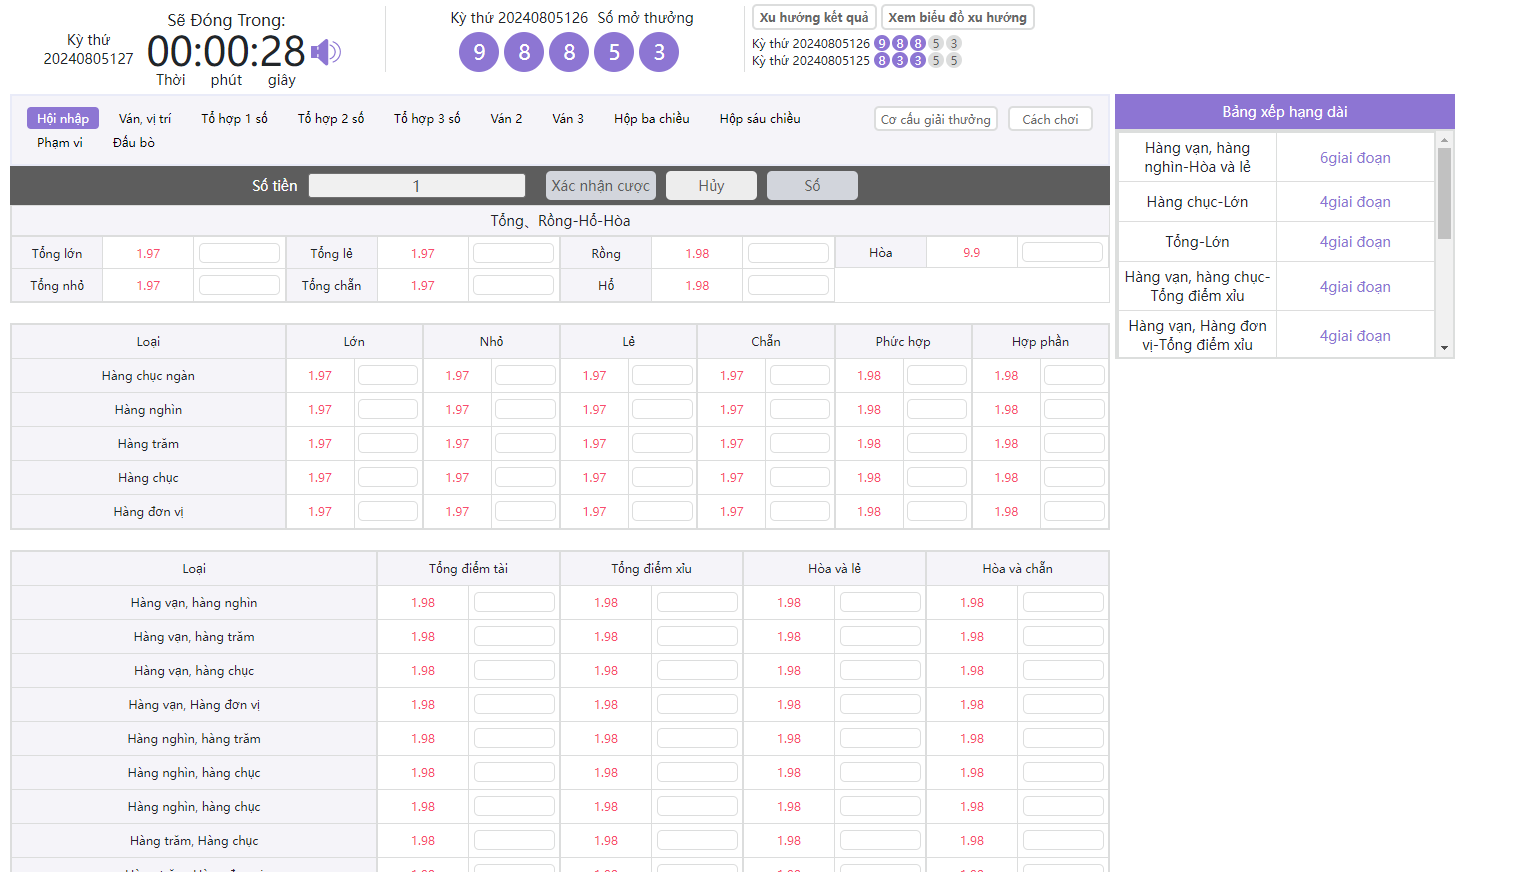
Task: Click the Rồng bet input
Action: click(x=788, y=253)
